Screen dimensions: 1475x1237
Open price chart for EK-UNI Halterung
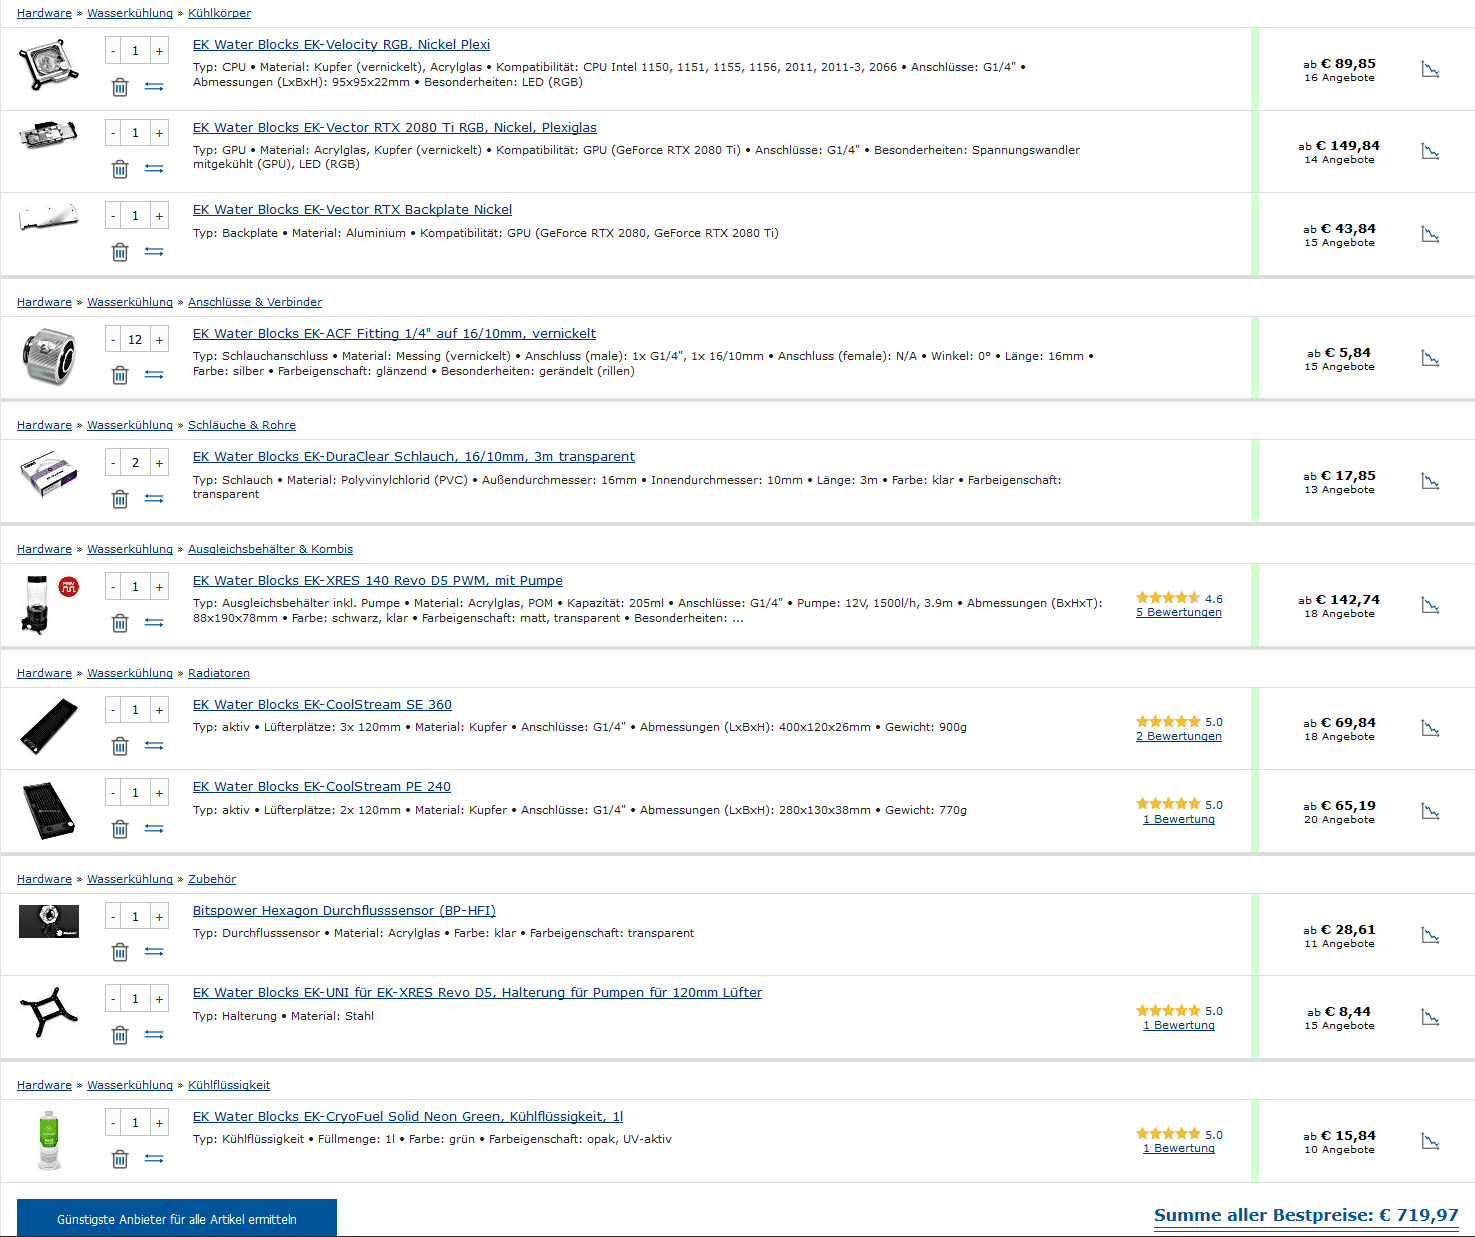click(x=1431, y=1017)
